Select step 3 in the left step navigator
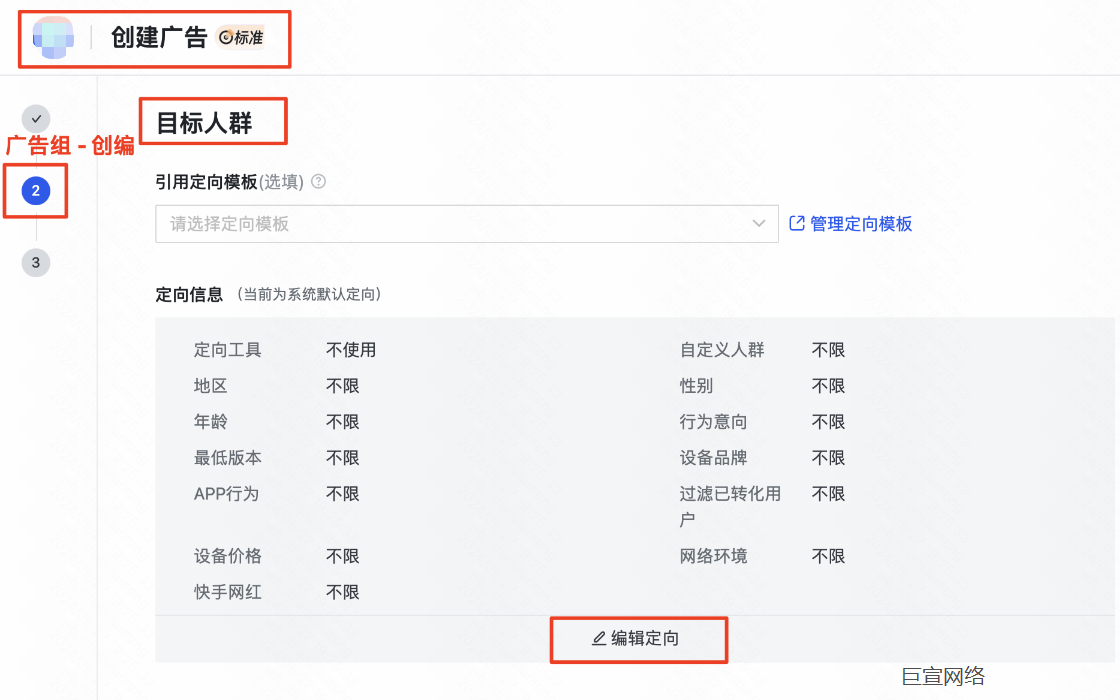The image size is (1120, 700). click(x=36, y=262)
